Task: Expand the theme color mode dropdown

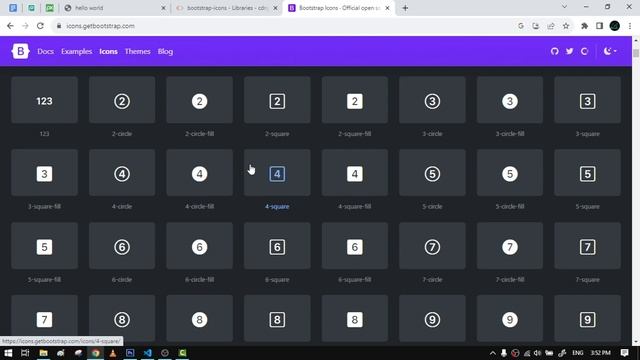Action: click(x=610, y=51)
